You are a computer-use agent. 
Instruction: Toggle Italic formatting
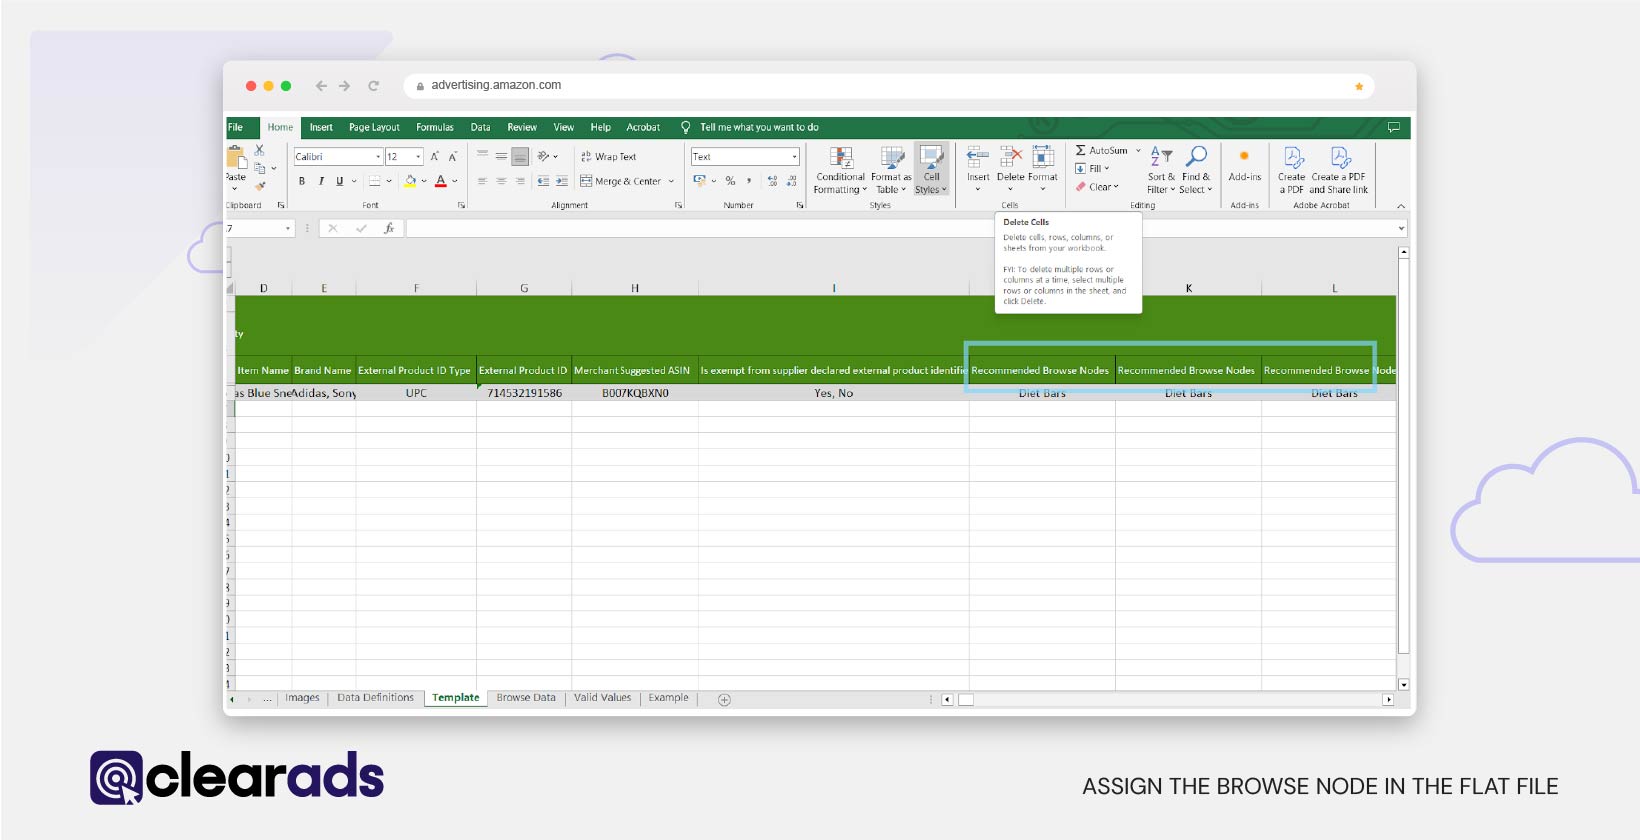[x=321, y=181]
